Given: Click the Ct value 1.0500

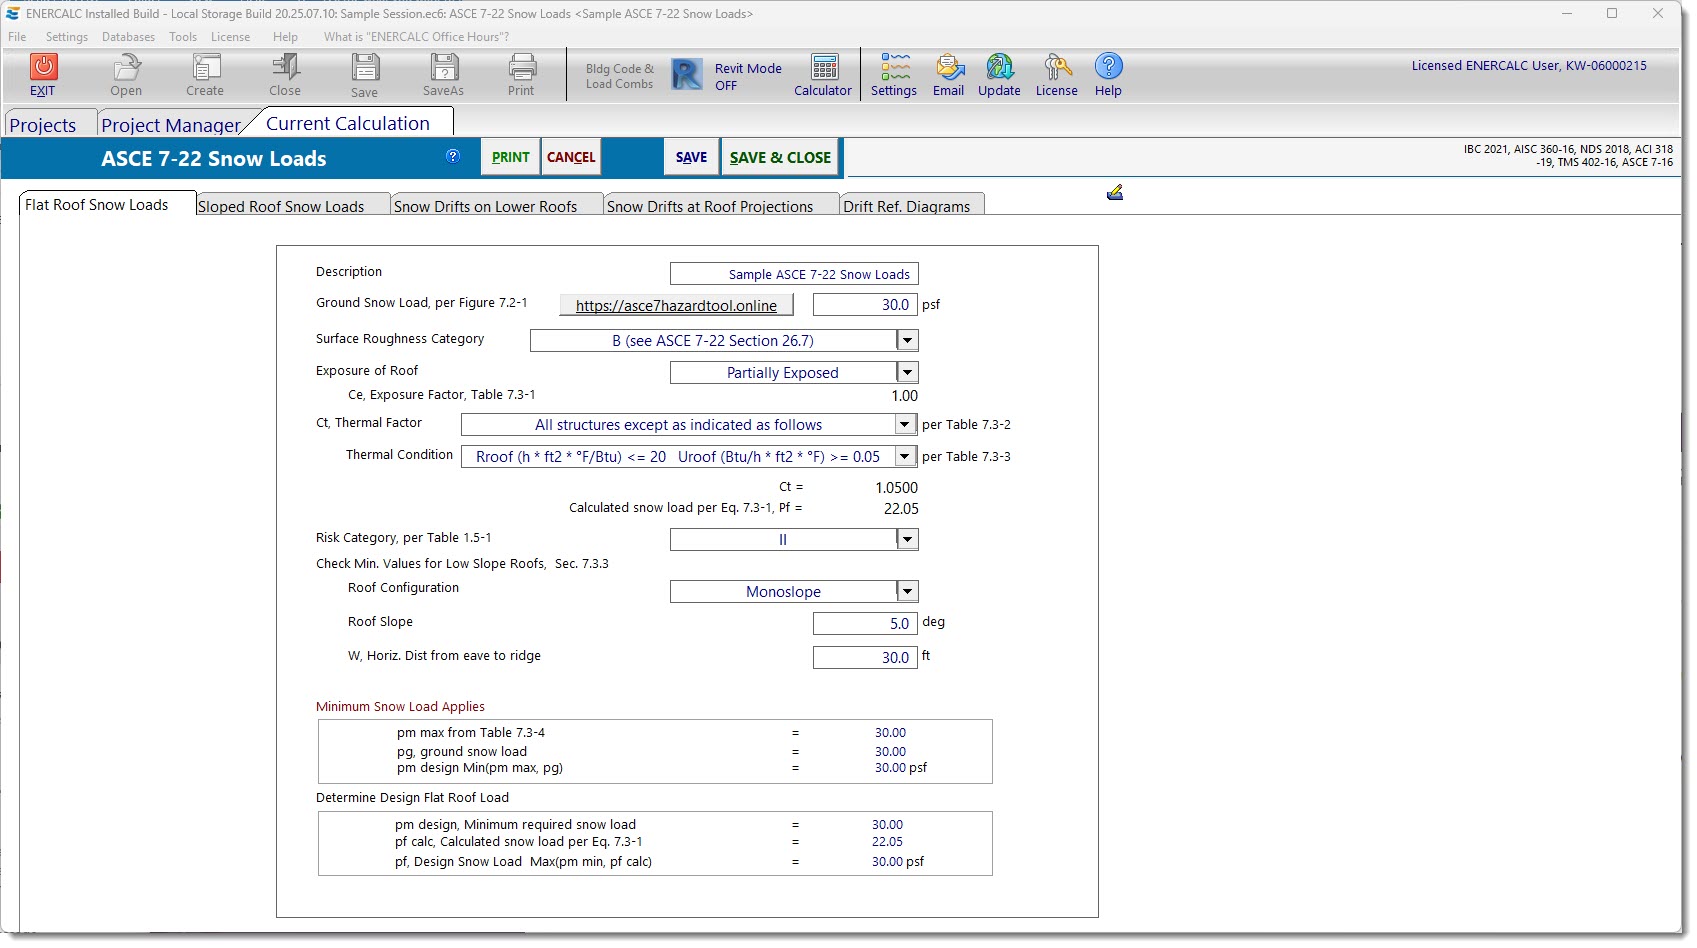Looking at the screenshot, I should 896,488.
